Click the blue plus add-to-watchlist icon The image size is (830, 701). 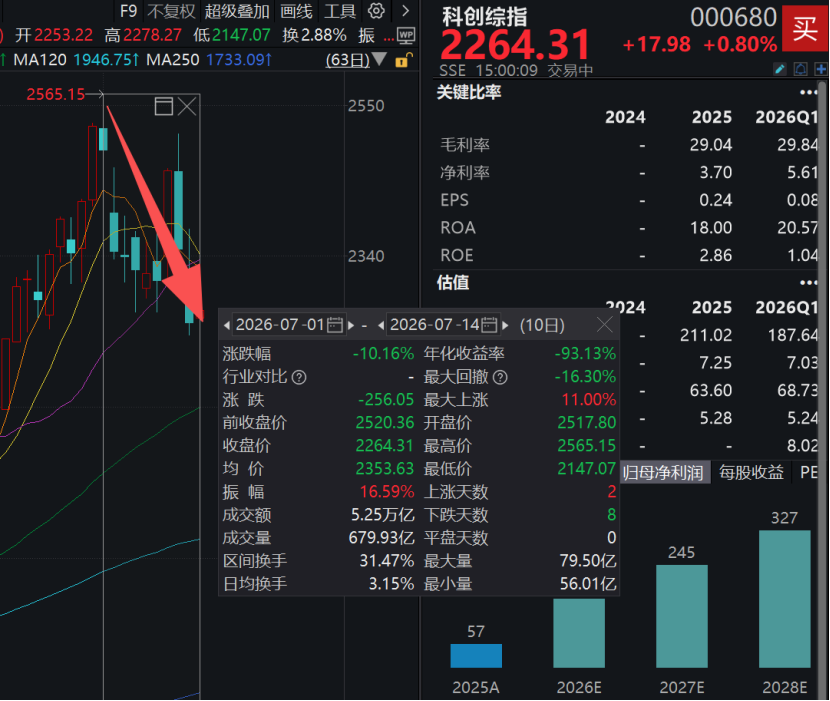point(821,69)
